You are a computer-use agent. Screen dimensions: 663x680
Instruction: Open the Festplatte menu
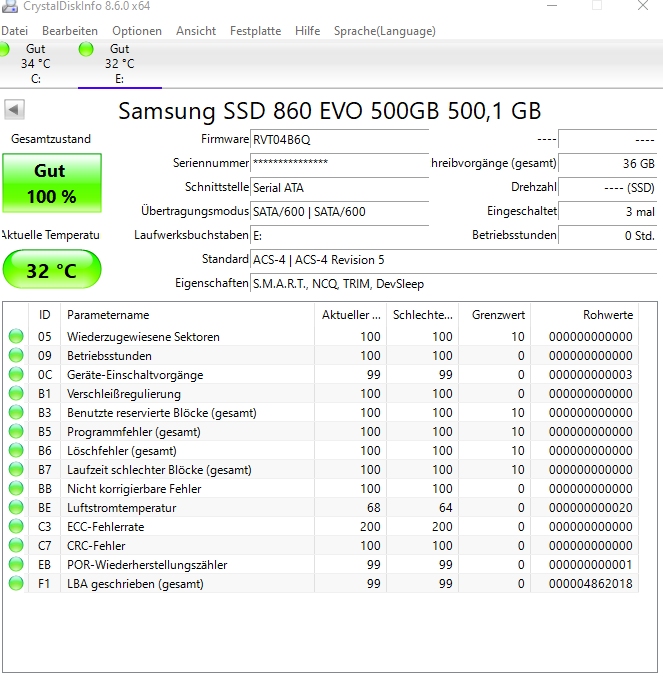point(255,31)
